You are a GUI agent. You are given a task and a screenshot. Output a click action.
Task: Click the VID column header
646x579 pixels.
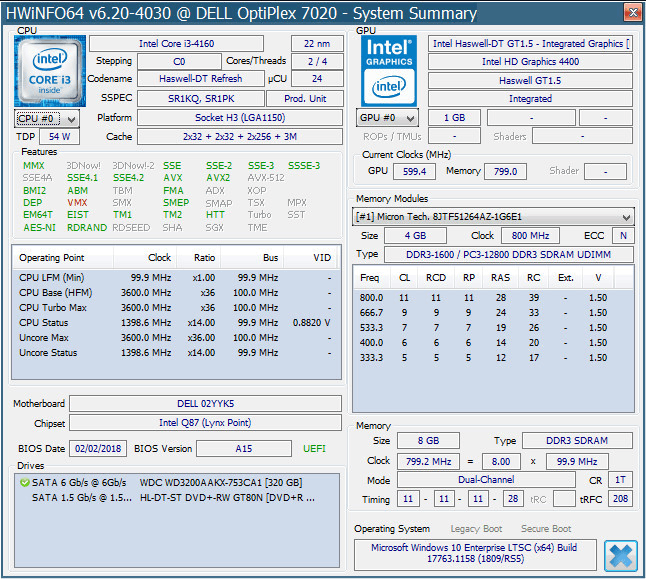[x=311, y=258]
